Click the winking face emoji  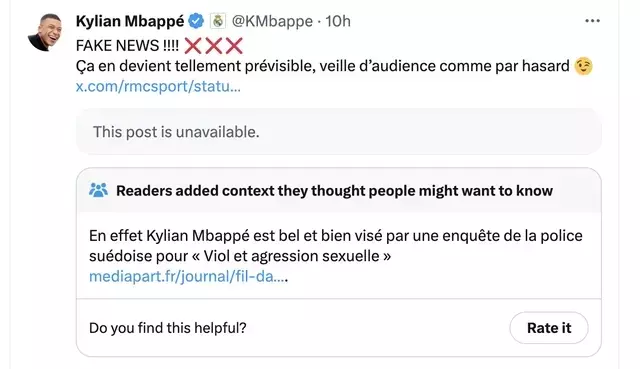tap(583, 66)
